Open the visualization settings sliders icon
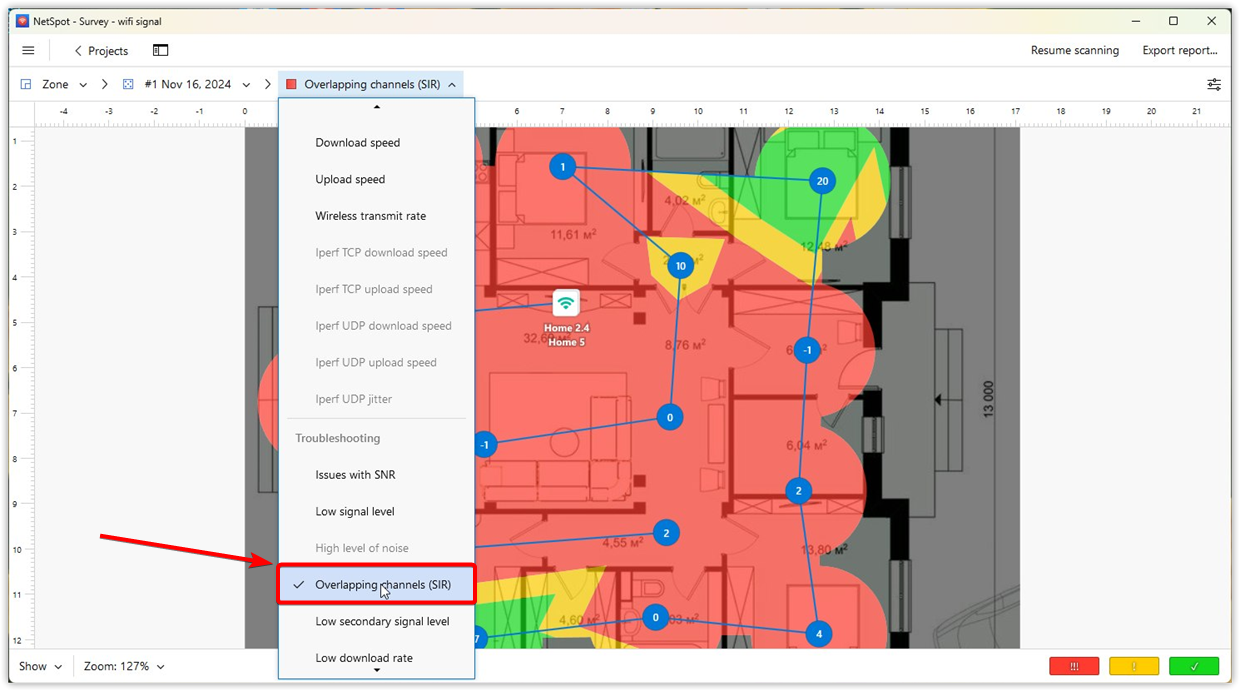 [1214, 85]
